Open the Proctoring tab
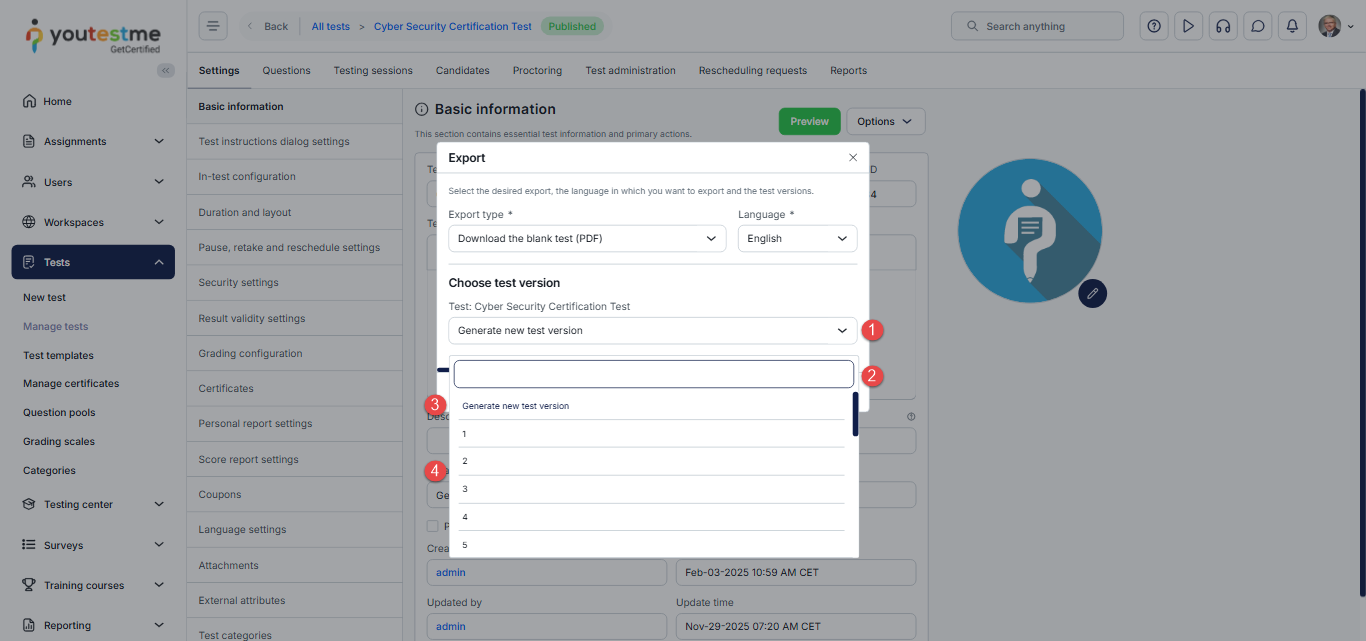1366x641 pixels. click(537, 71)
